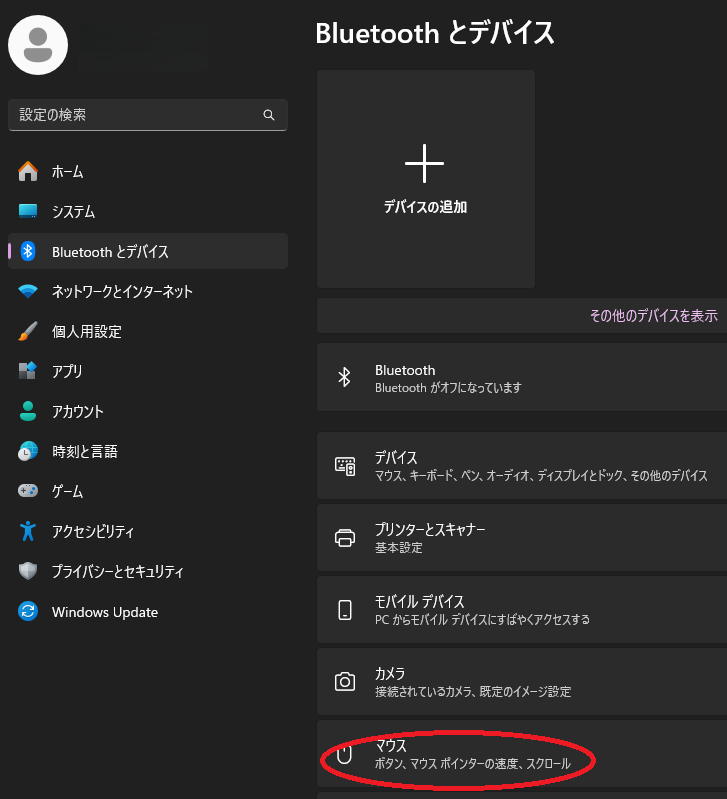Screen dimensions: 727x799
Task: Click the phone icon for モバイル デバイス
Action: point(345,610)
